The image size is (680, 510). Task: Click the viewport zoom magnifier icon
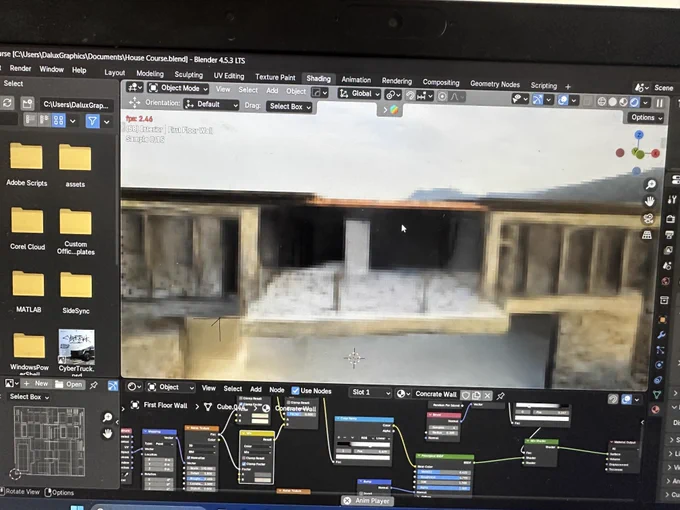(x=651, y=185)
